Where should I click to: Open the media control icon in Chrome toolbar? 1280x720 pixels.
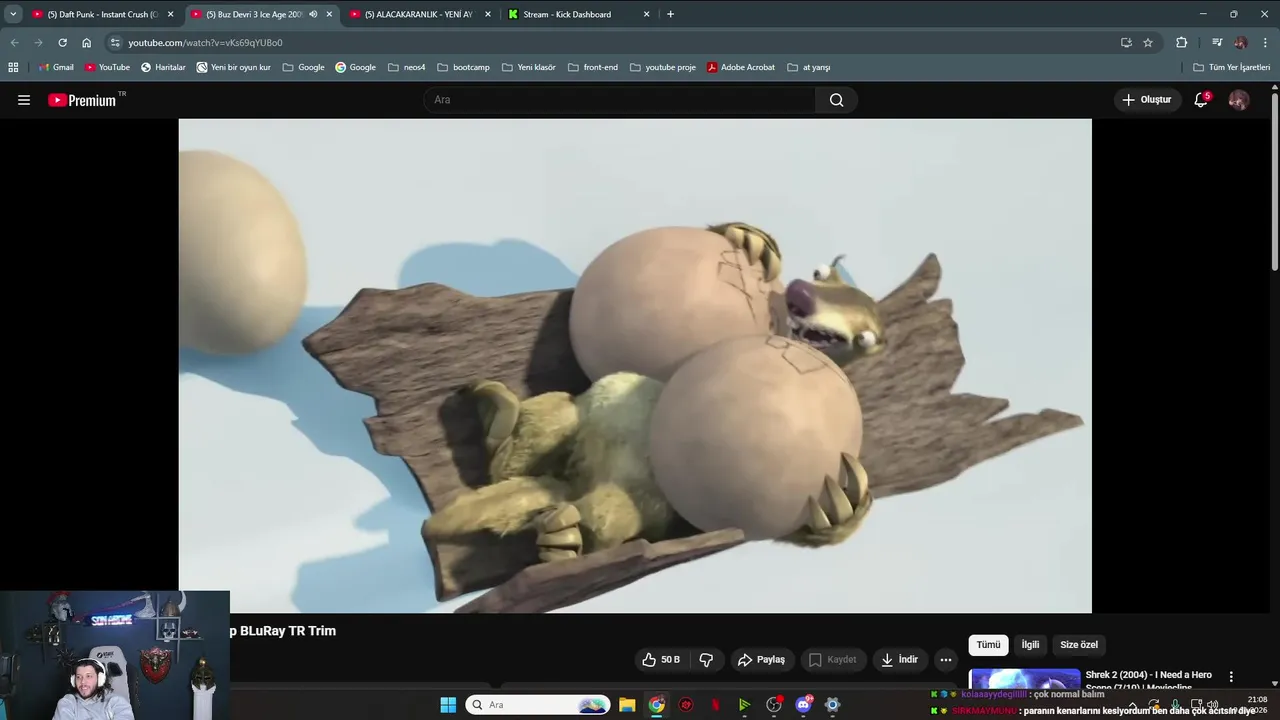coord(1217,43)
